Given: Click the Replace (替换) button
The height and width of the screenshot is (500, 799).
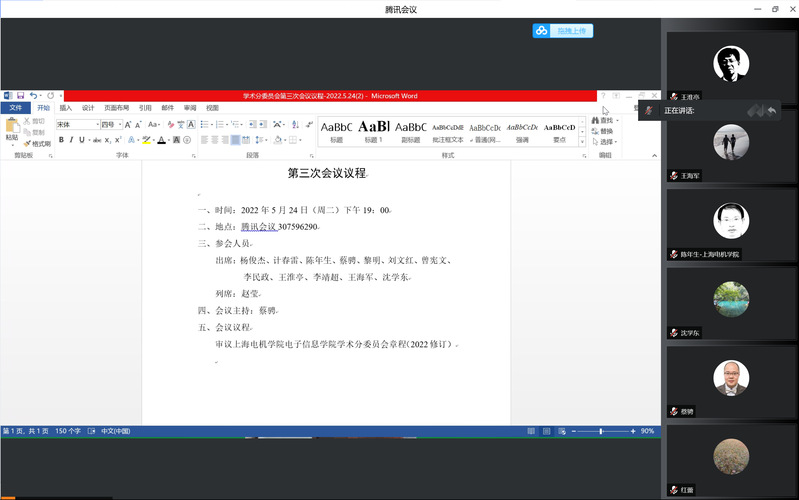Looking at the screenshot, I should pyautogui.click(x=602, y=131).
